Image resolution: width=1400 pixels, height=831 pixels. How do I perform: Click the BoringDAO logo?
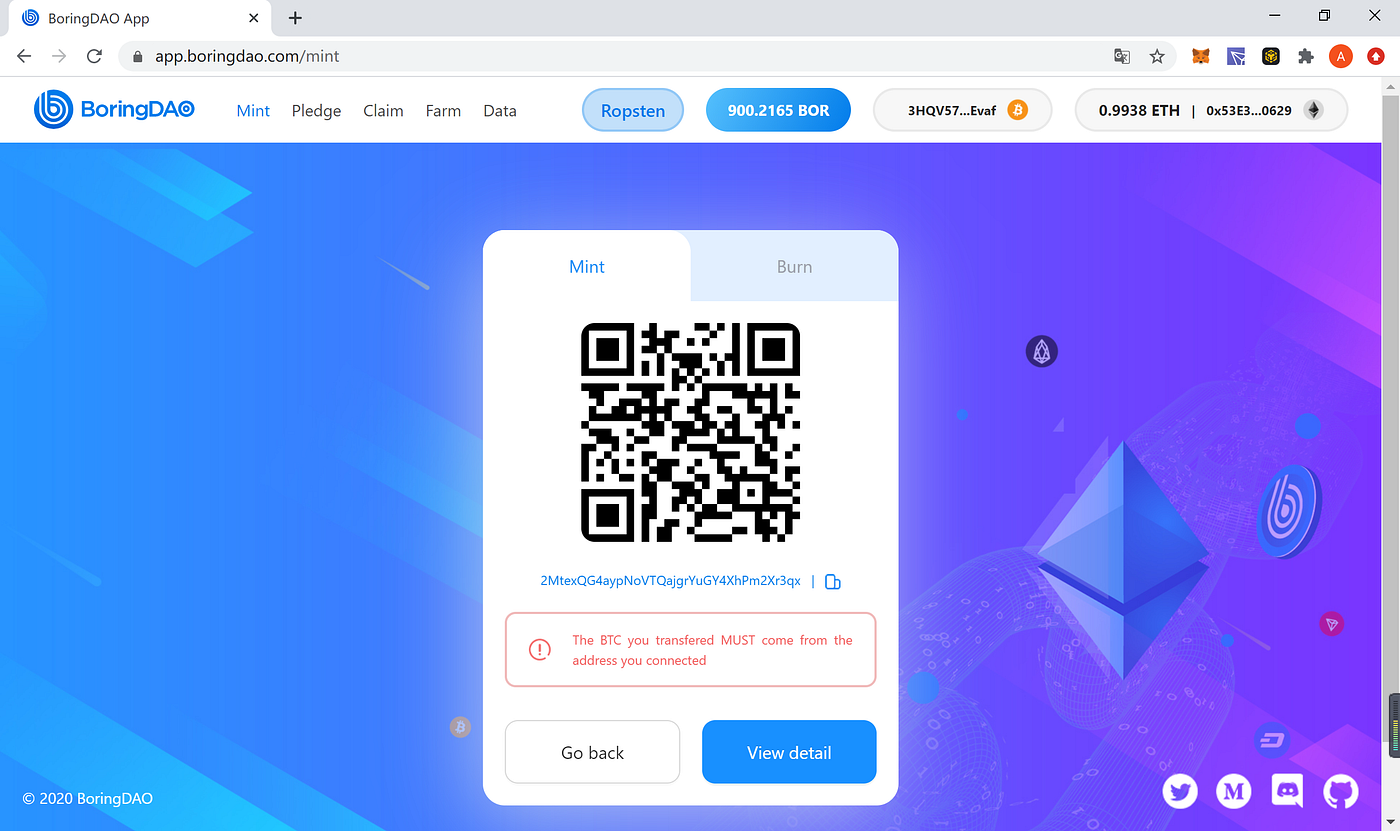point(114,110)
